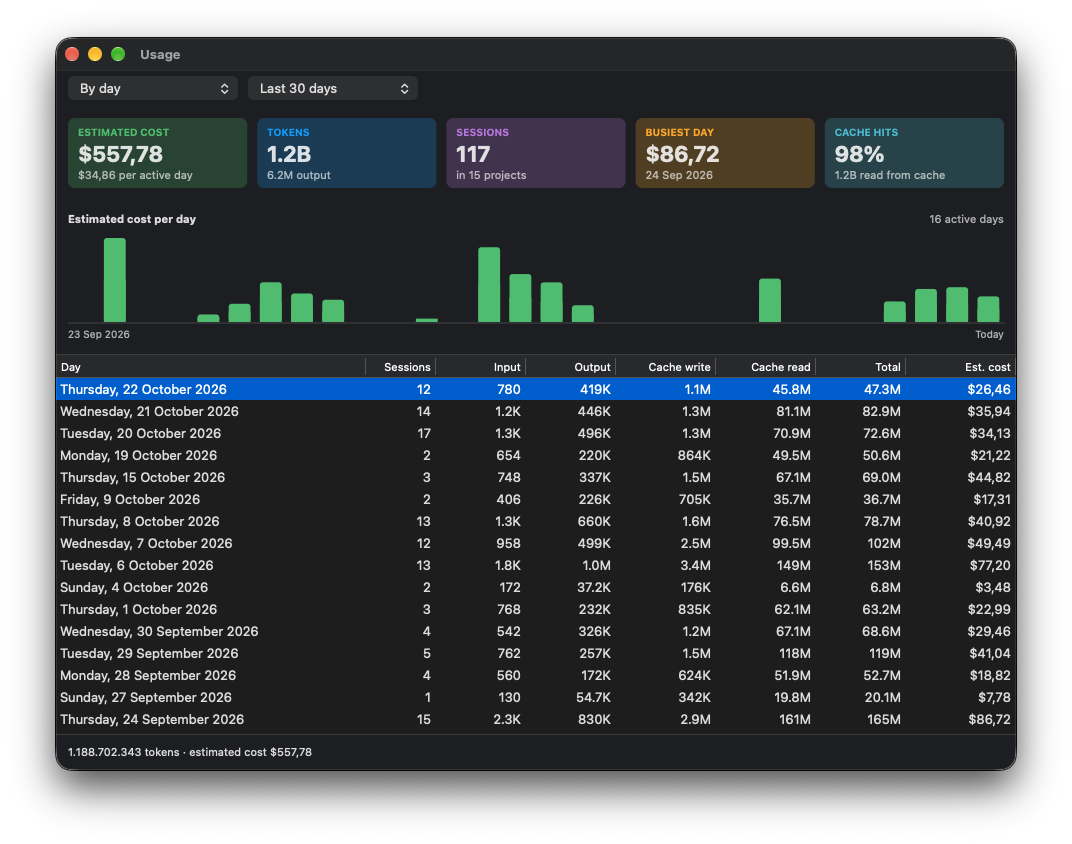Click the 2.3K input cell
1072x844 pixels.
click(x=507, y=720)
